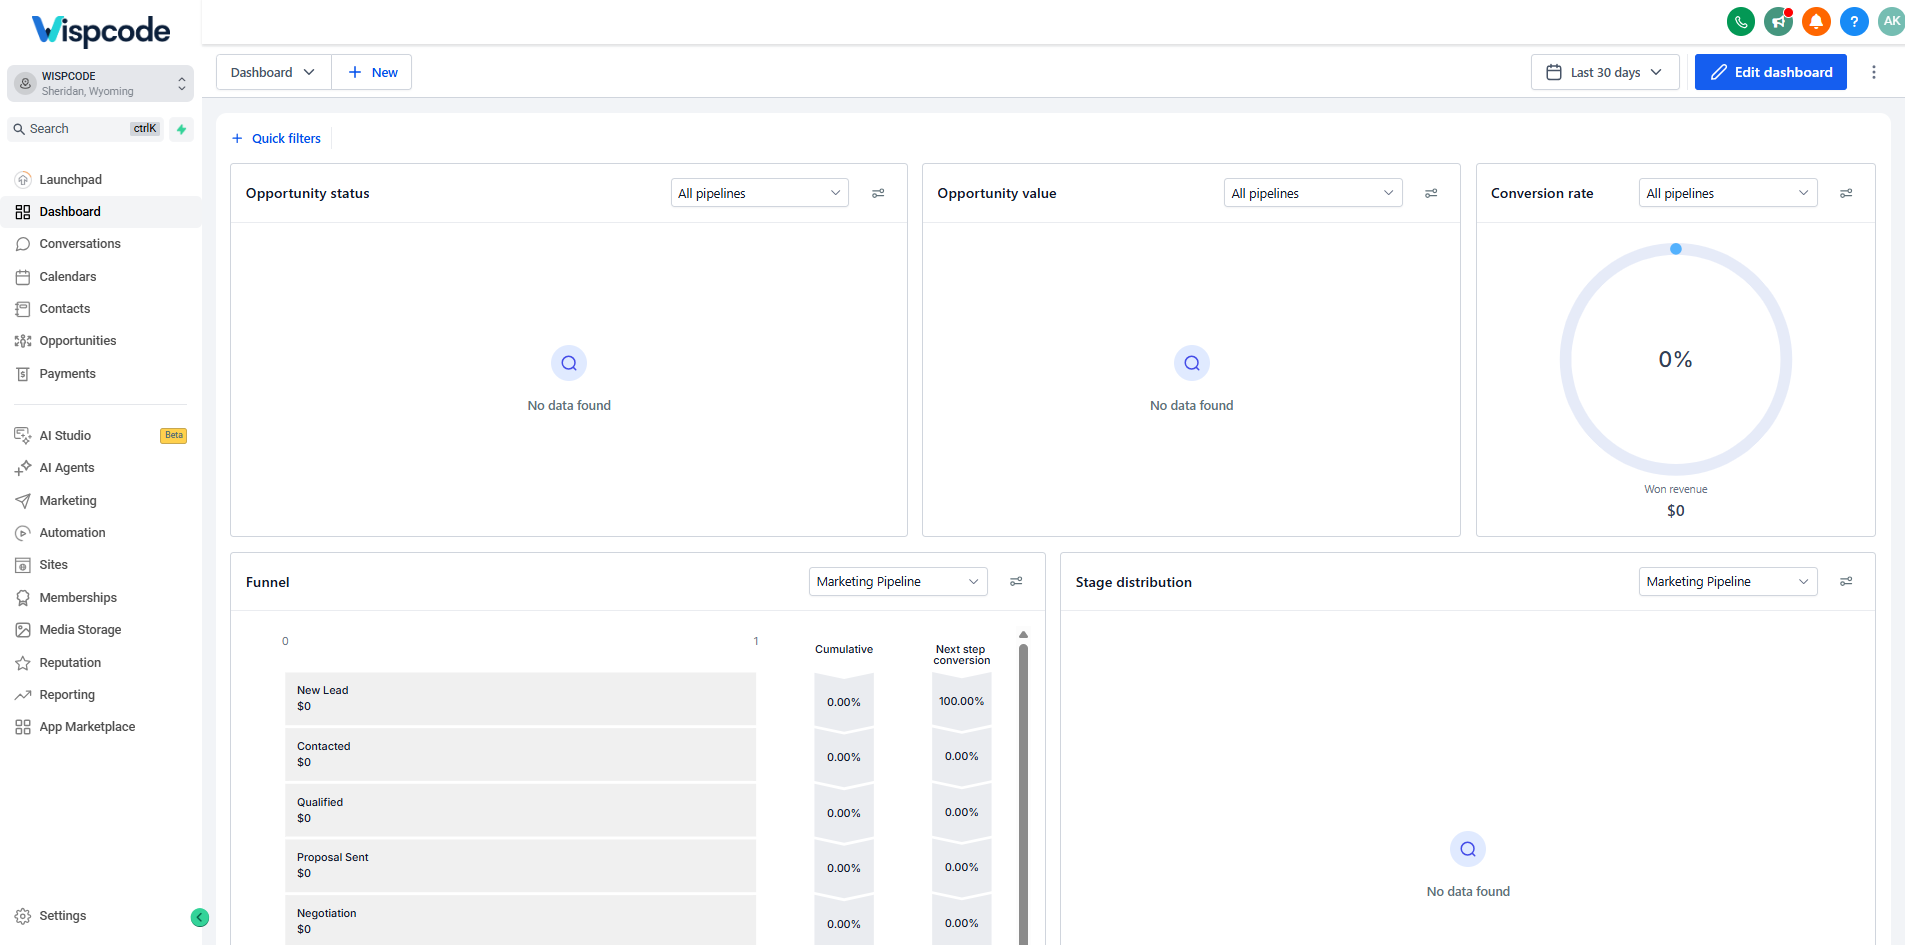Click the New Lead funnel bar
This screenshot has width=1905, height=945.
click(520, 698)
